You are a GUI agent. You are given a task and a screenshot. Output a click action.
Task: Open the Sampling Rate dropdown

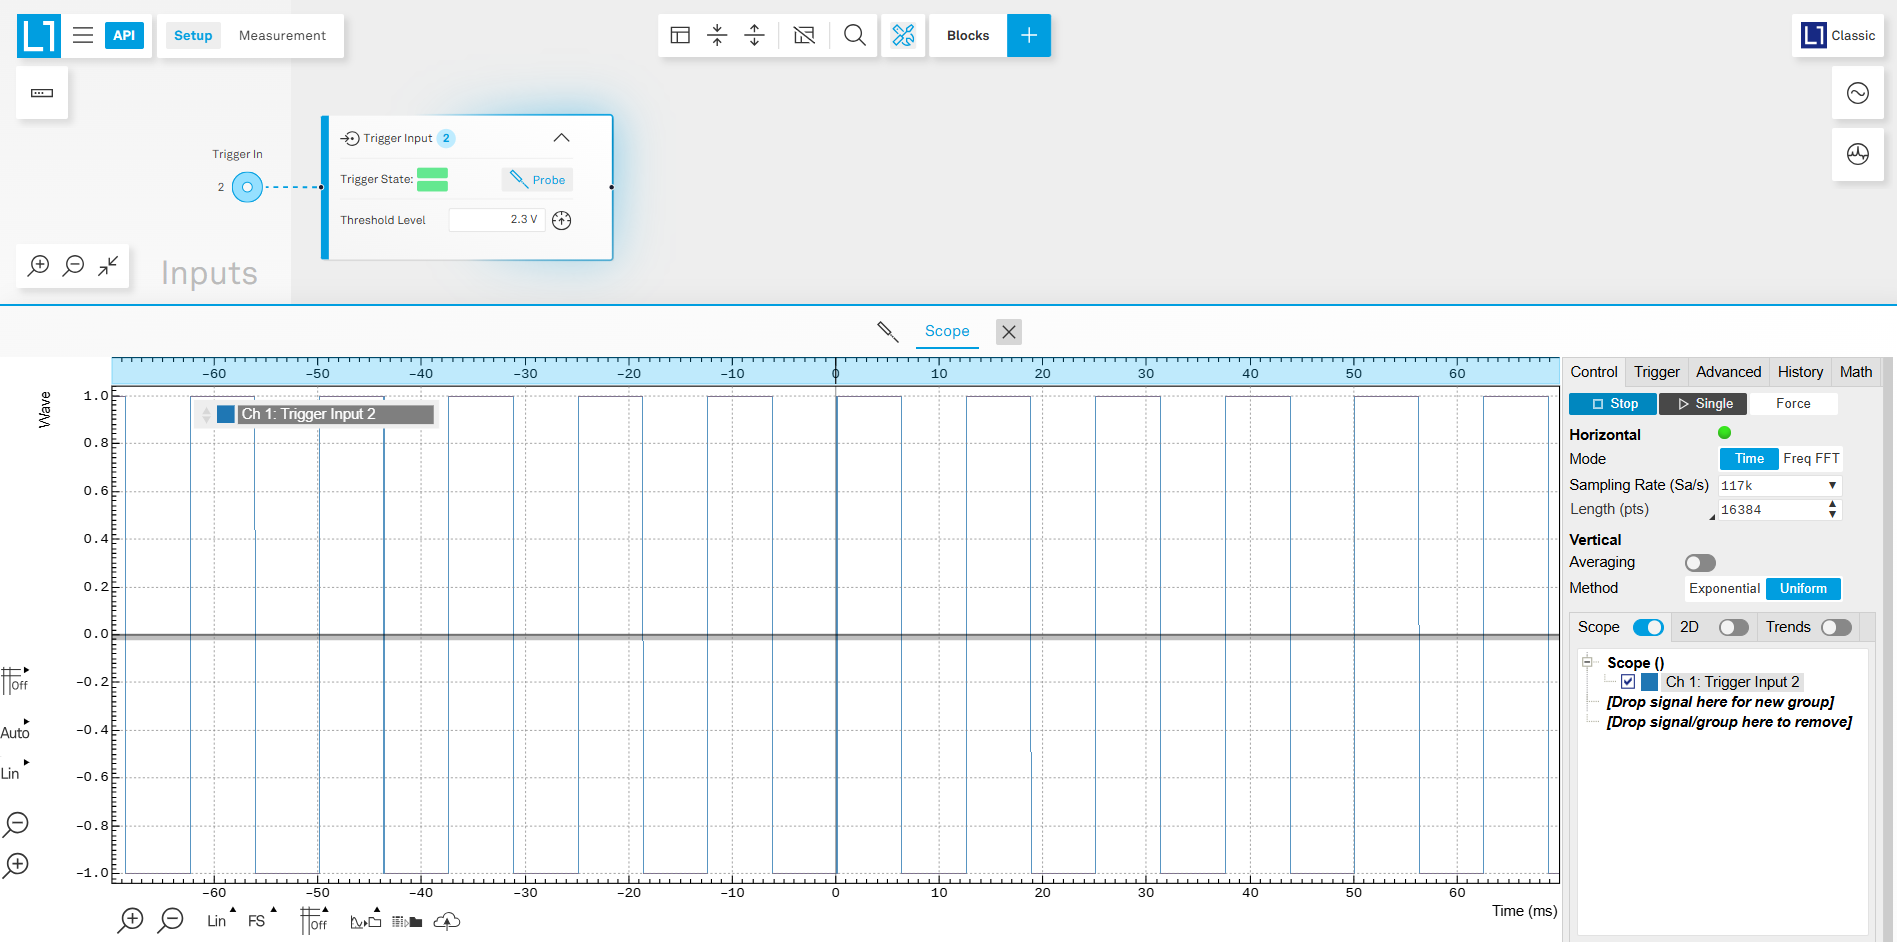[1779, 486]
